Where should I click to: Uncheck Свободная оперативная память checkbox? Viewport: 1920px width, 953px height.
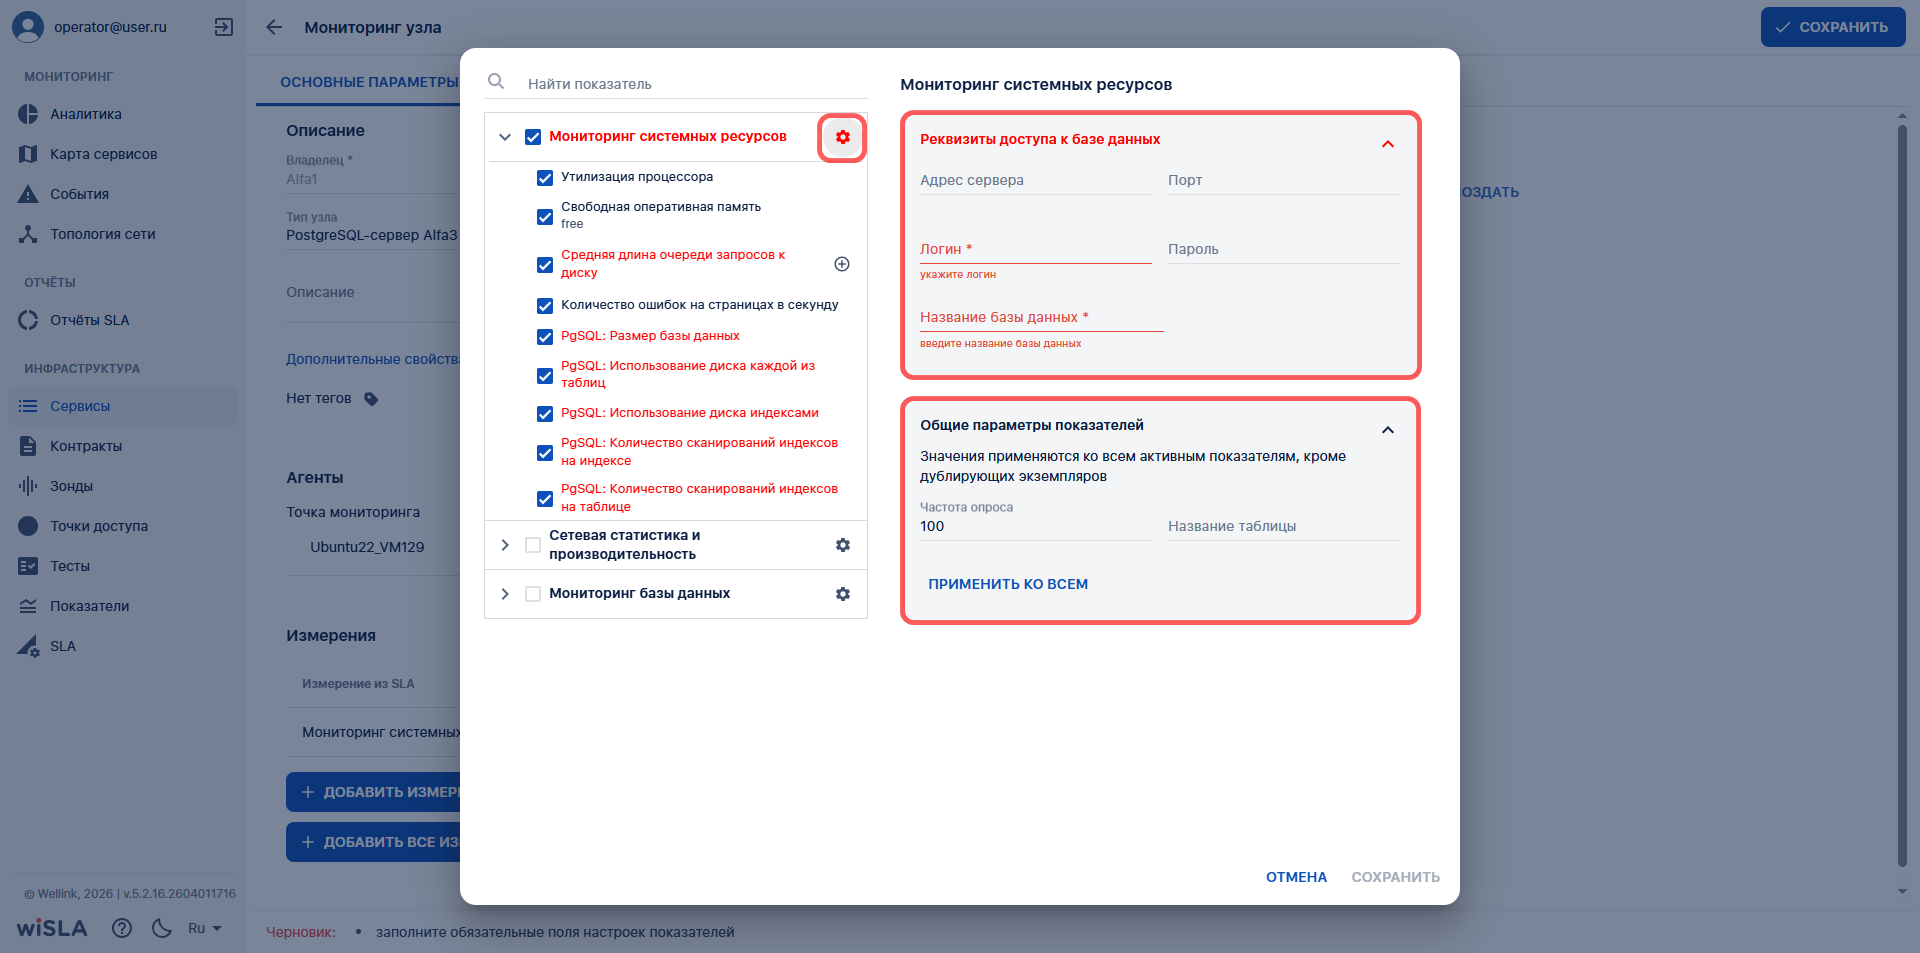point(545,217)
